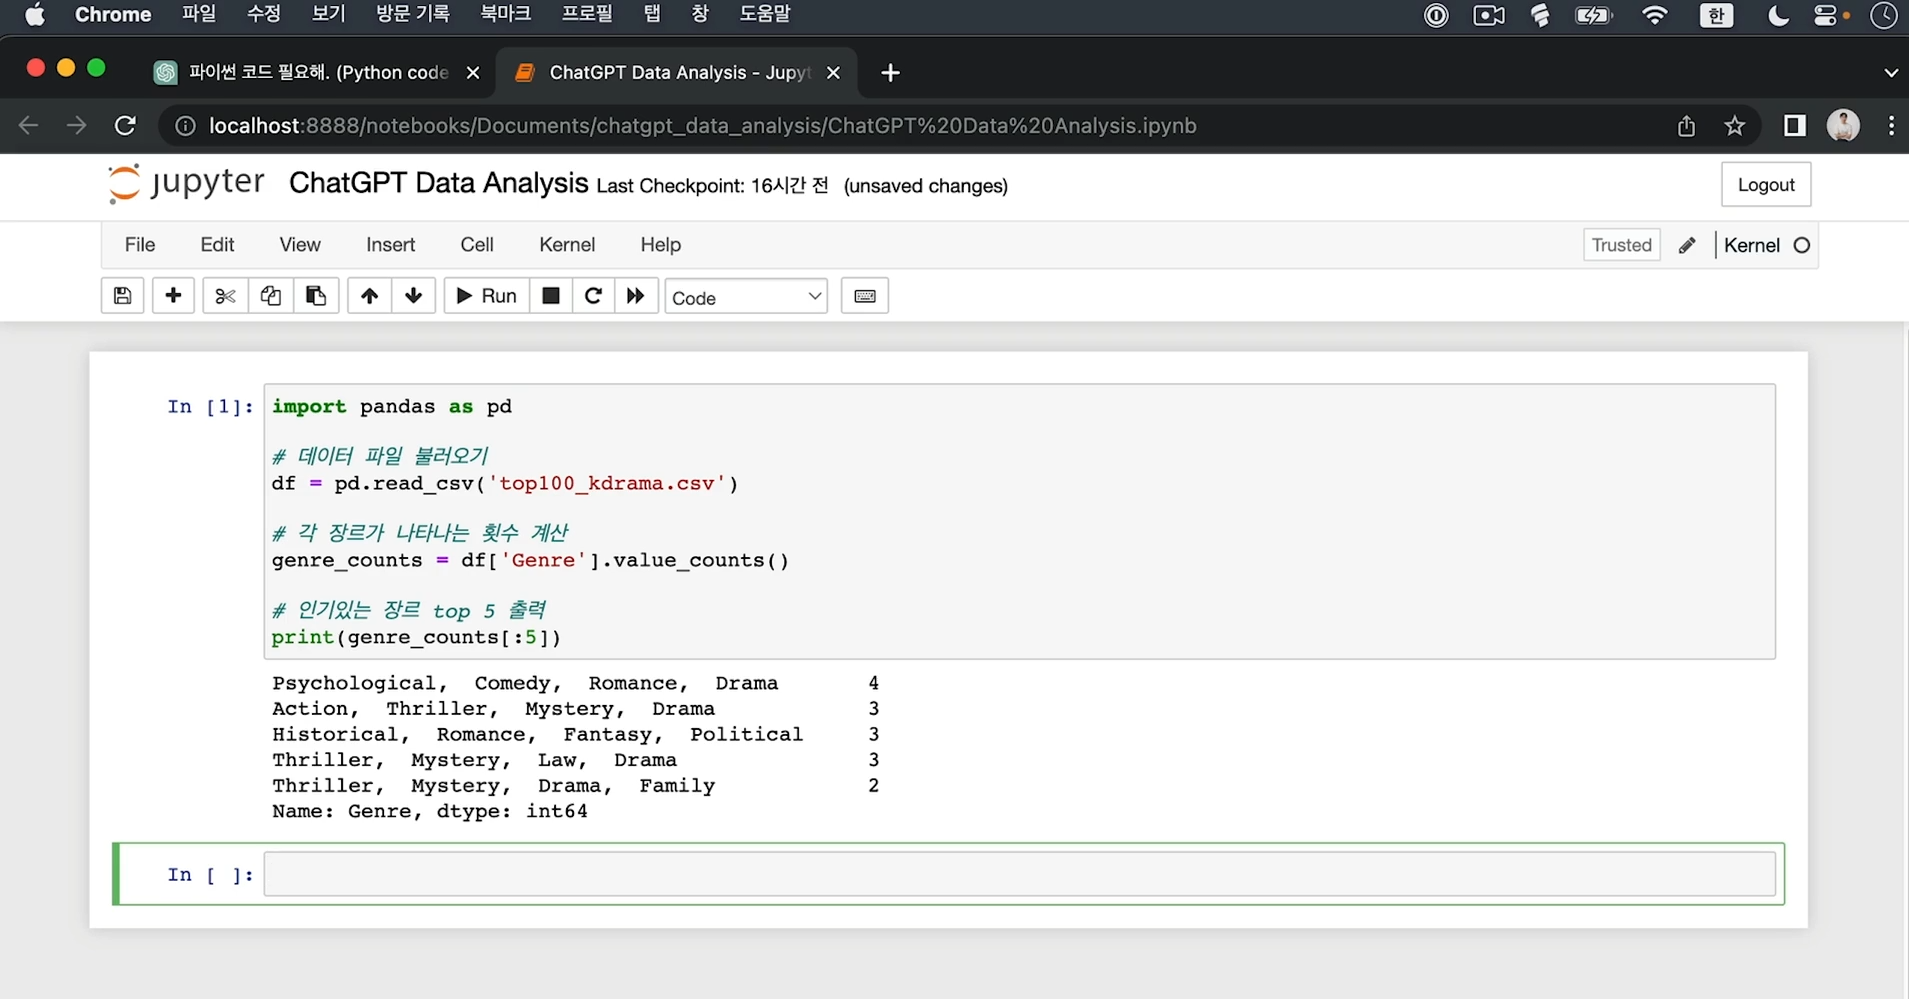This screenshot has width=1909, height=999.
Task: Toggle the Chrome side panel
Action: point(1795,126)
